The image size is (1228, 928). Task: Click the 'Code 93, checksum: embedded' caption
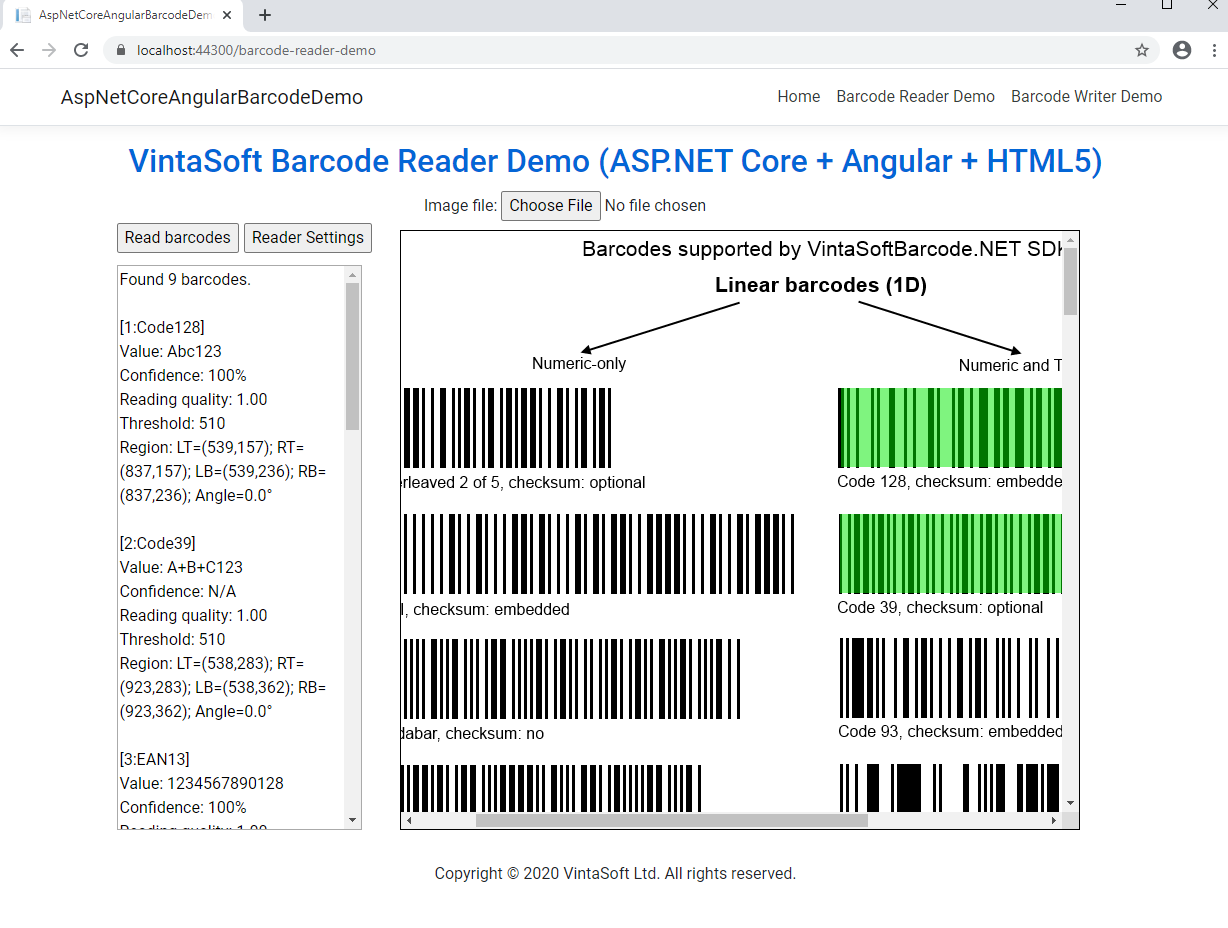(x=950, y=731)
